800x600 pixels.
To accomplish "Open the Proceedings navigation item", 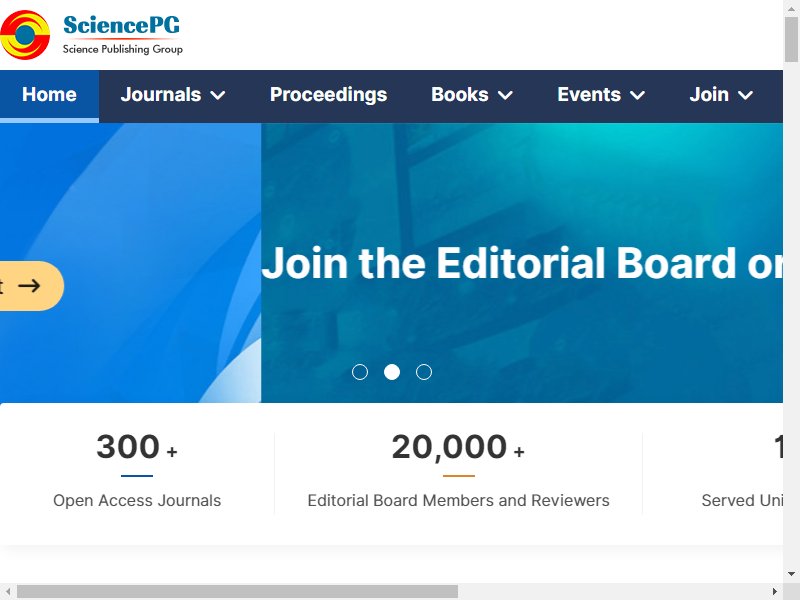I will pyautogui.click(x=329, y=95).
